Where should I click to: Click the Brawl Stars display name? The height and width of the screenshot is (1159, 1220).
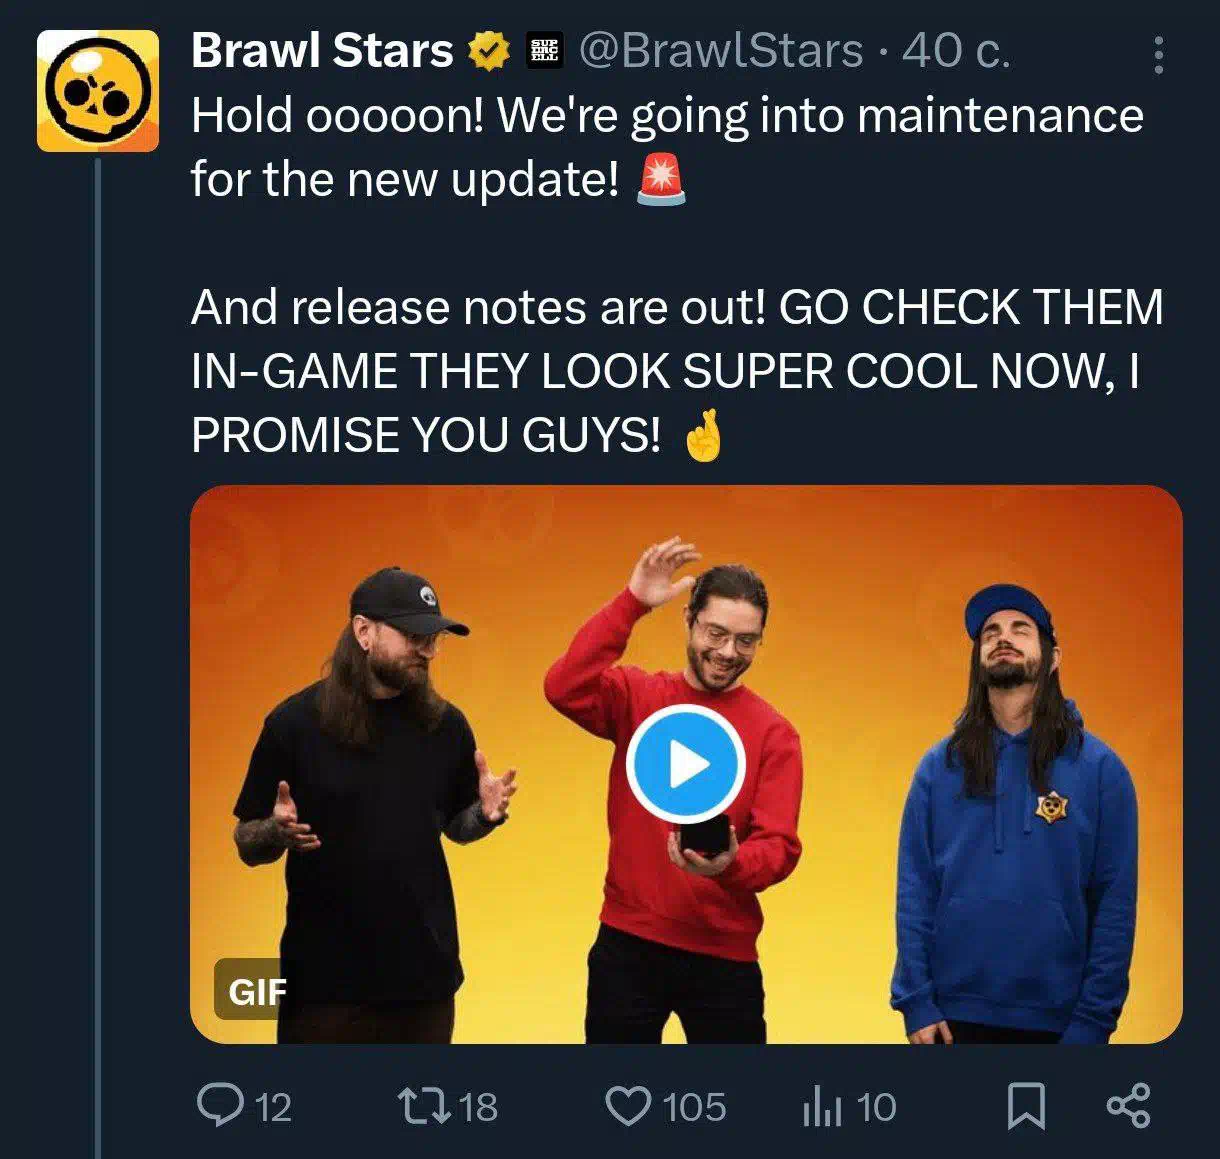(x=322, y=51)
